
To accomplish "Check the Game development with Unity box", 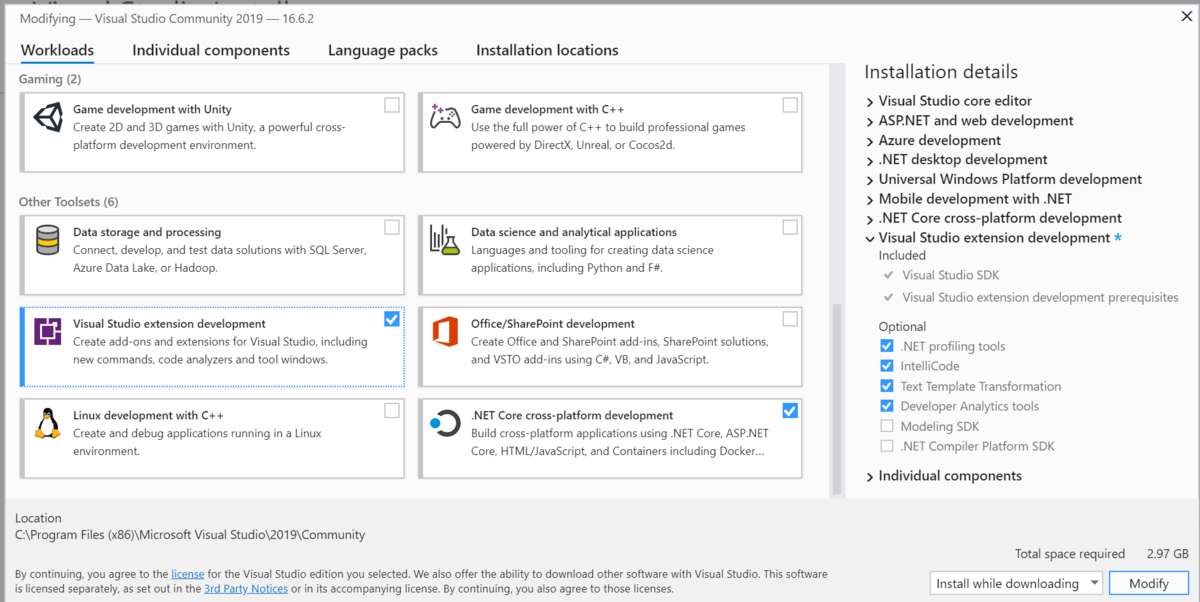I will (392, 105).
